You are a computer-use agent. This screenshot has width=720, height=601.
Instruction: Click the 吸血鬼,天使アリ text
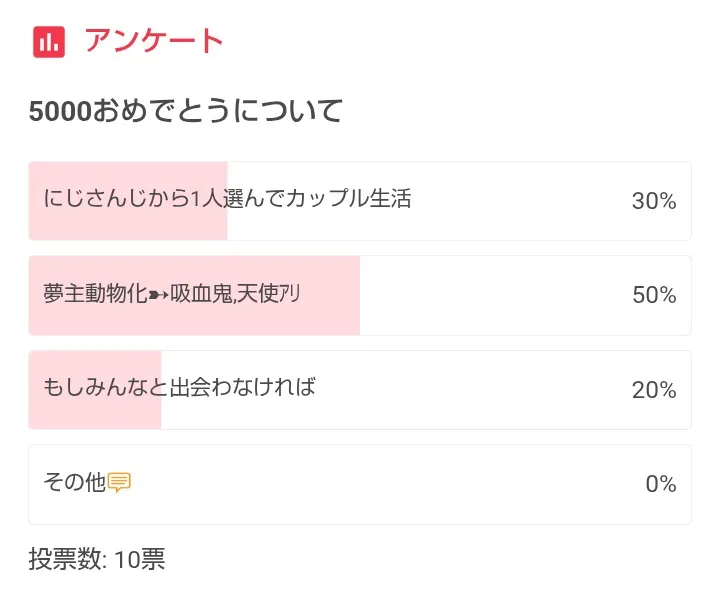pos(236,295)
